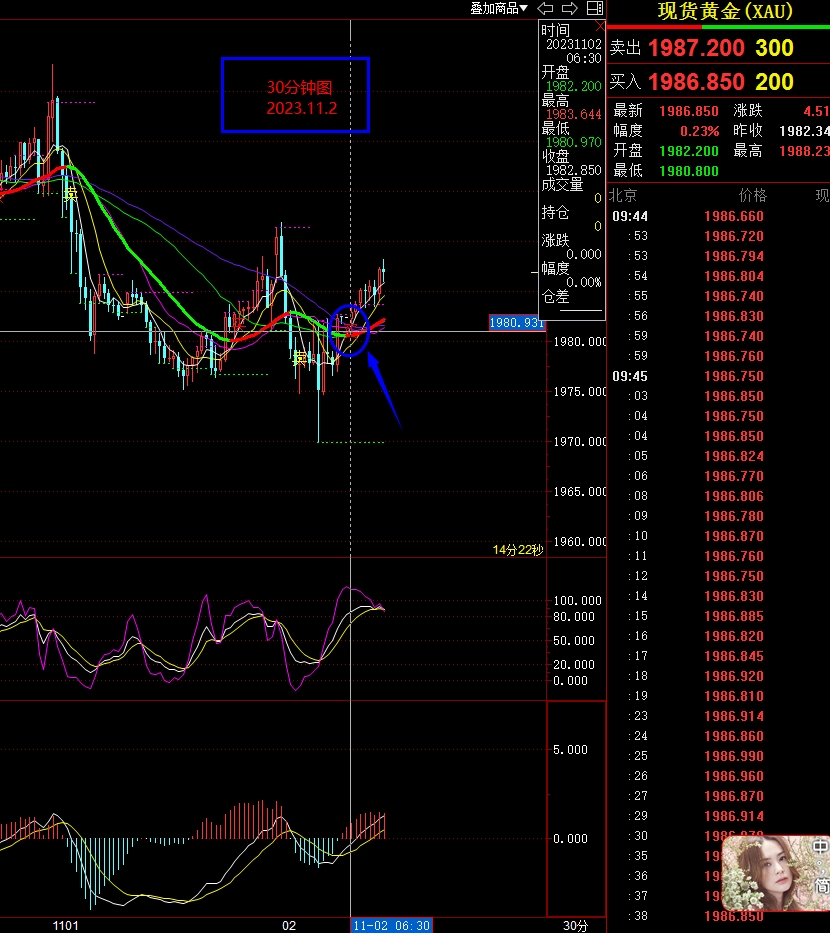Select the blue ellipse drawing on the chart
The height and width of the screenshot is (933, 830).
point(349,329)
